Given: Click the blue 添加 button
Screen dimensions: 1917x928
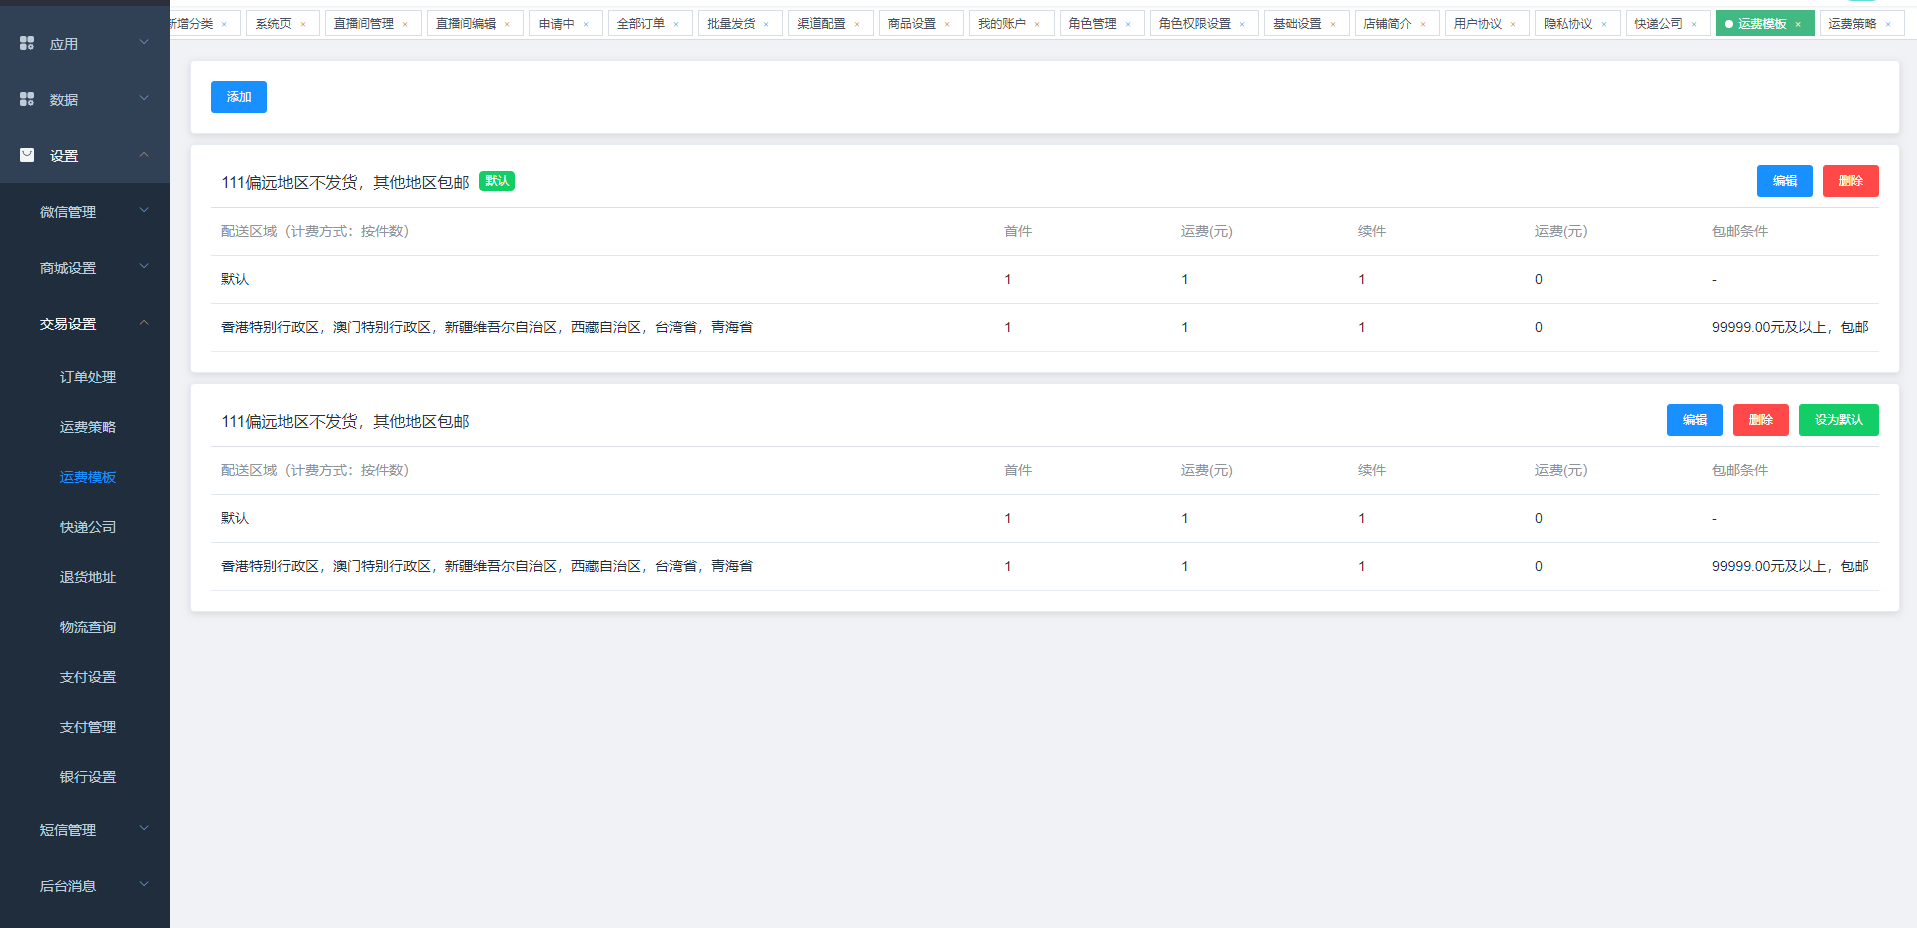Looking at the screenshot, I should click(238, 97).
